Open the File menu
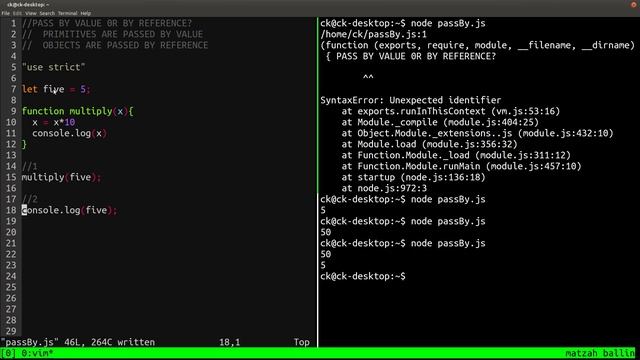Viewport: 640px width, 360px height. pyautogui.click(x=5, y=13)
